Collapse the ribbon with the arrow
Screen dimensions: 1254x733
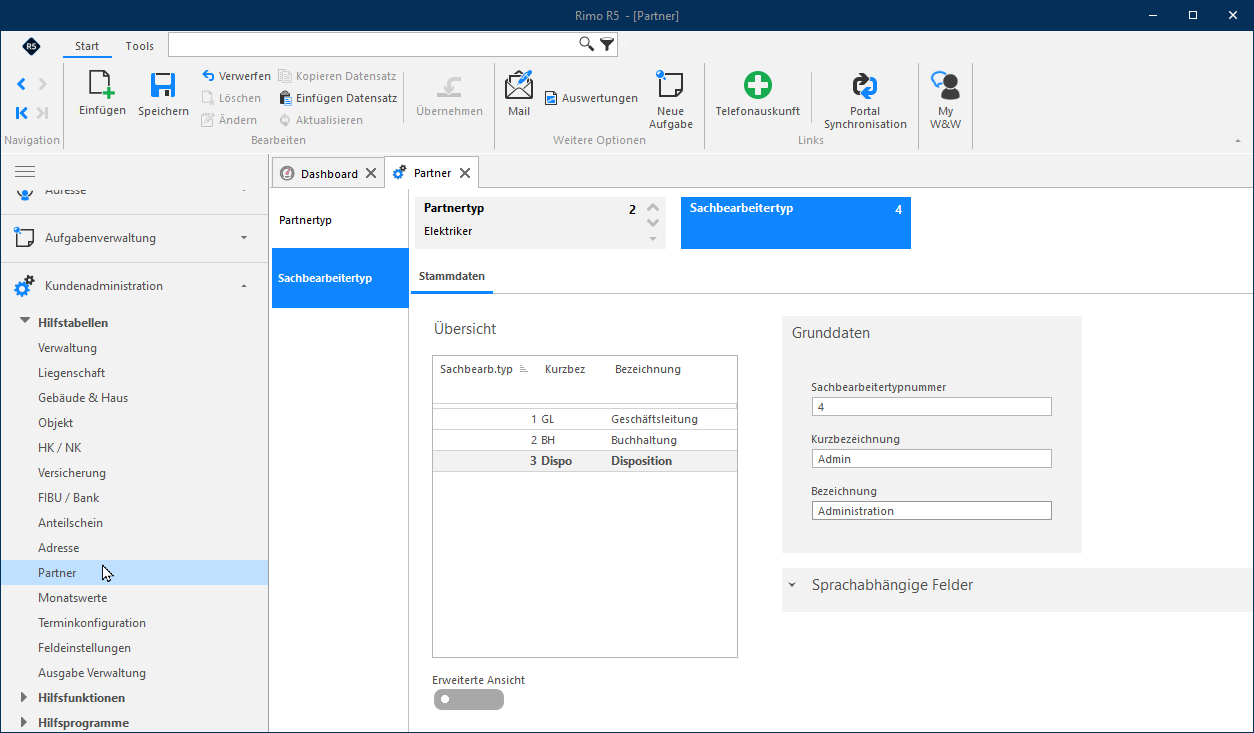pos(1238,141)
